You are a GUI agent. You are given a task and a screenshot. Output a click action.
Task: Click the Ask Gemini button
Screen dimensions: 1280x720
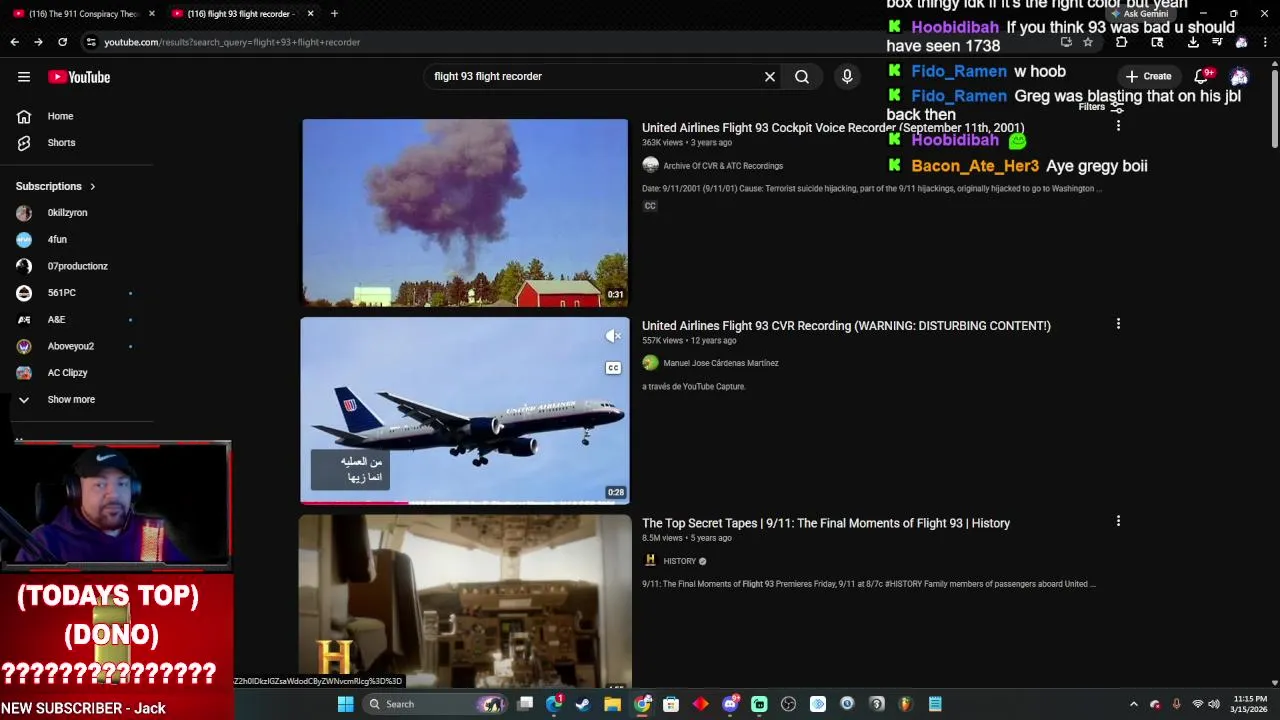click(1140, 14)
